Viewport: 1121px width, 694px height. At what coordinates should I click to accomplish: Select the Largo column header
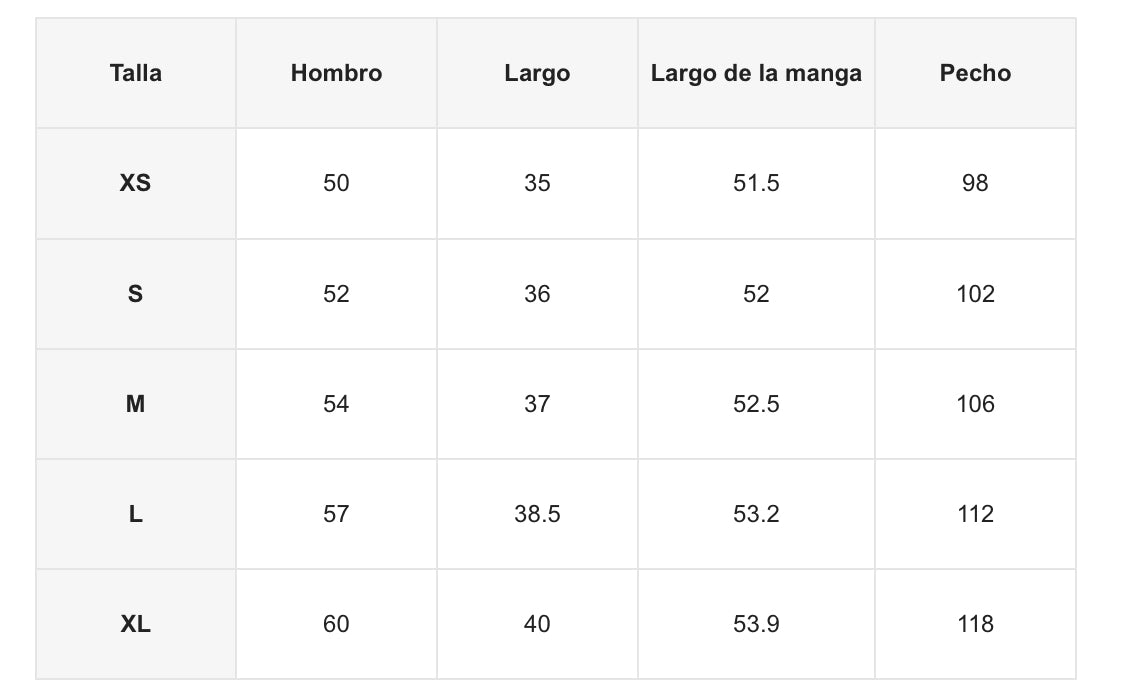point(537,73)
